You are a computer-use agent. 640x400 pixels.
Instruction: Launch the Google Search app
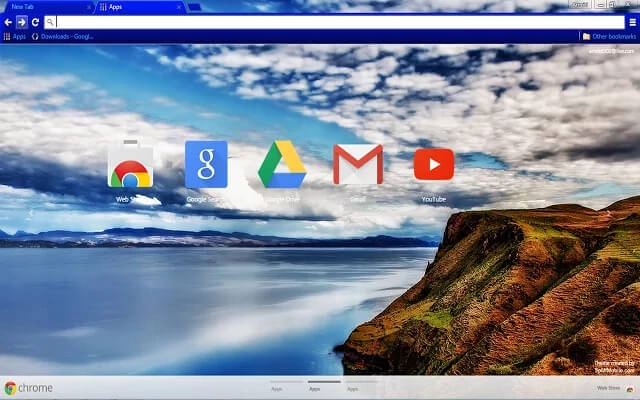206,164
